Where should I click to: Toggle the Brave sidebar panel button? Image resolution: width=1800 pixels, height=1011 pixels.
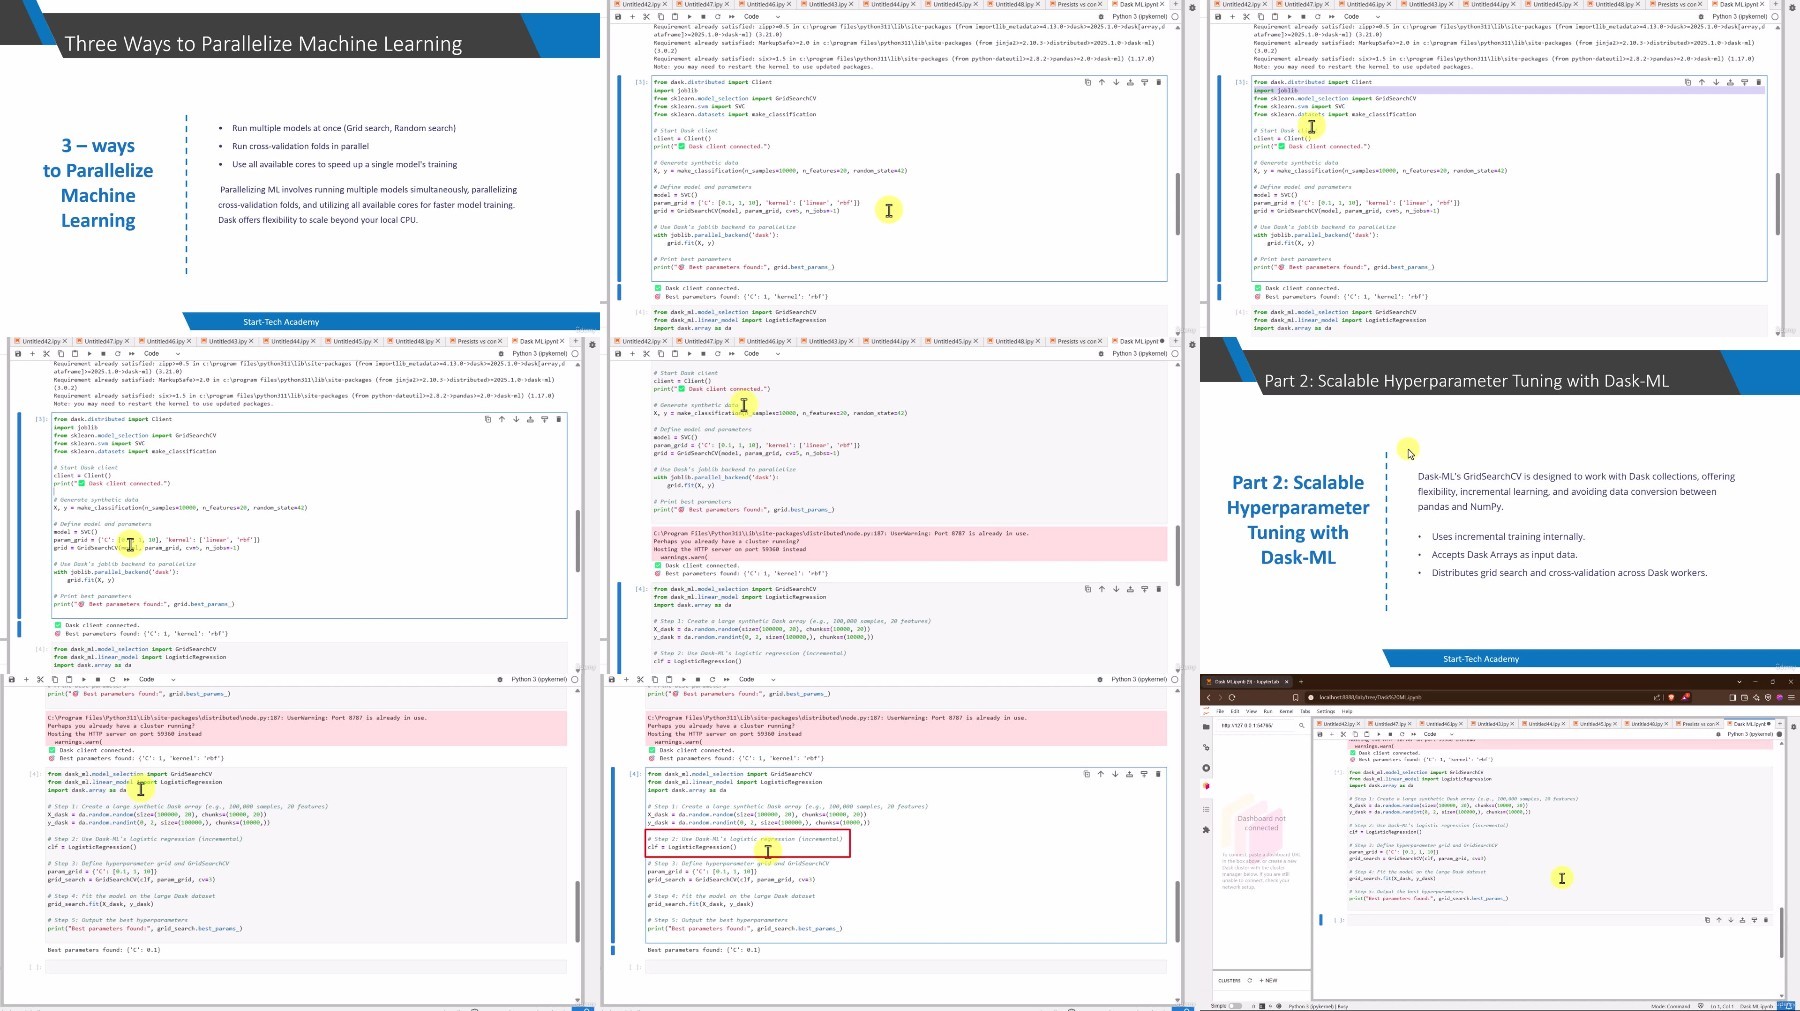(1733, 697)
